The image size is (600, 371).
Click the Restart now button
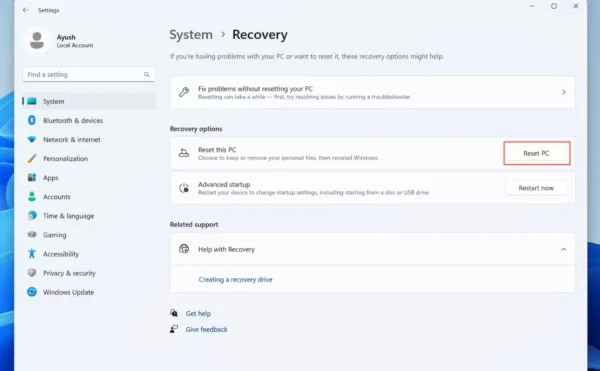coord(536,188)
